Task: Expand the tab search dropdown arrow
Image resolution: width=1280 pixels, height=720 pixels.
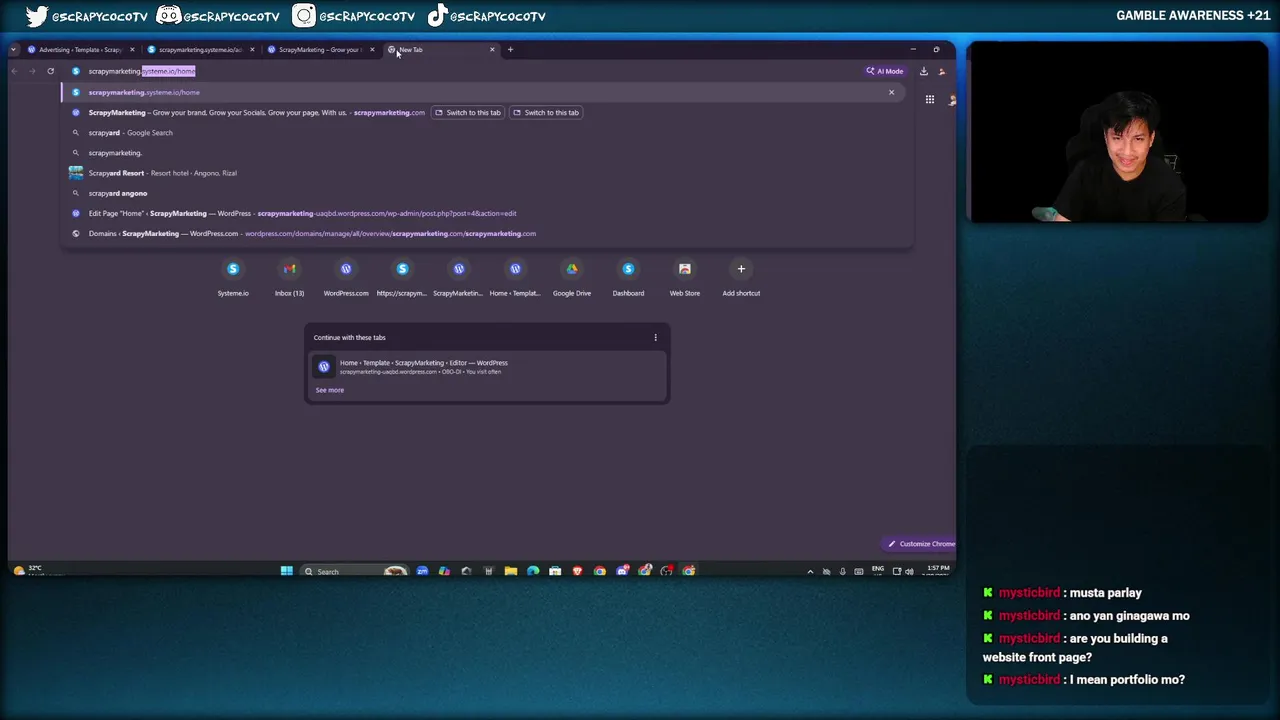Action: coord(13,49)
